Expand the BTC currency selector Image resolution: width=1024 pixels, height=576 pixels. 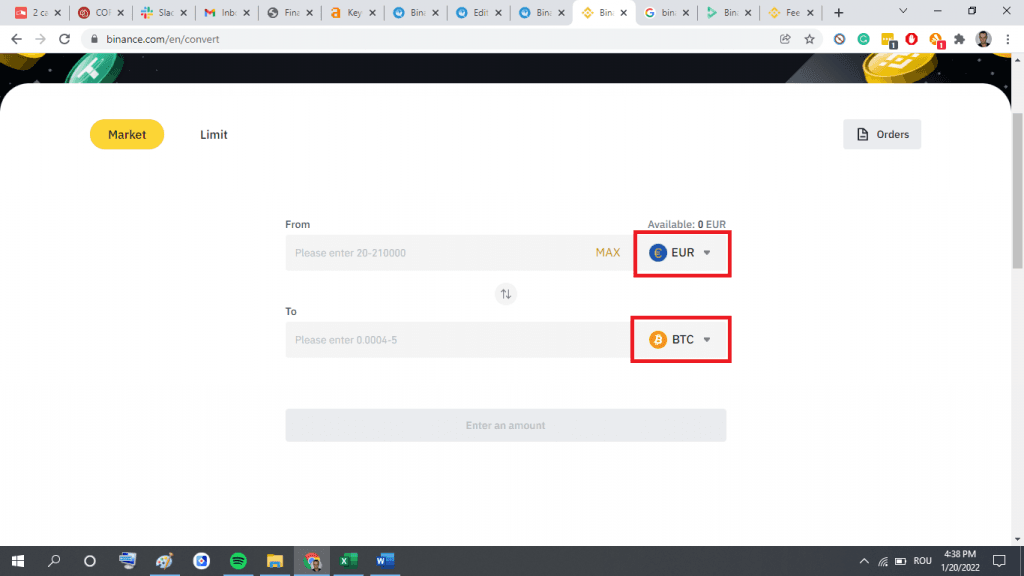pyautogui.click(x=681, y=340)
